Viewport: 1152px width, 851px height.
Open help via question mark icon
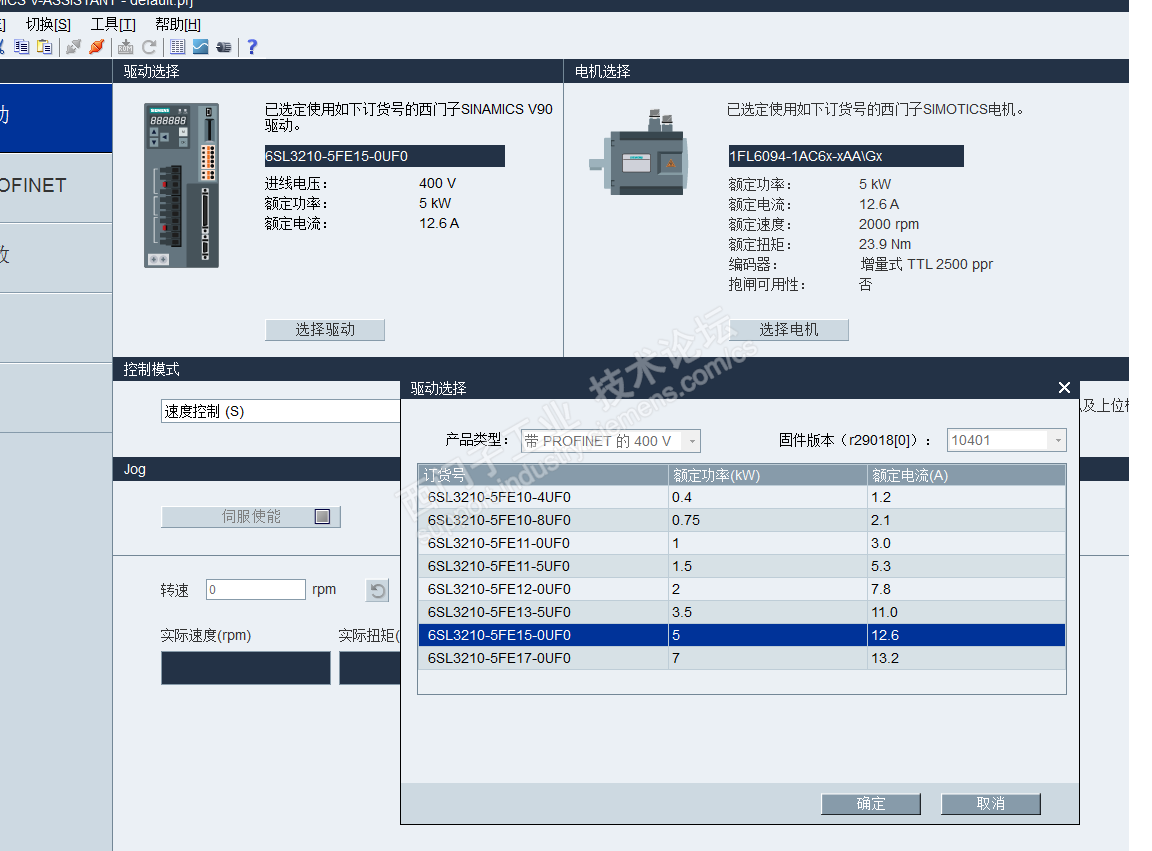click(252, 47)
